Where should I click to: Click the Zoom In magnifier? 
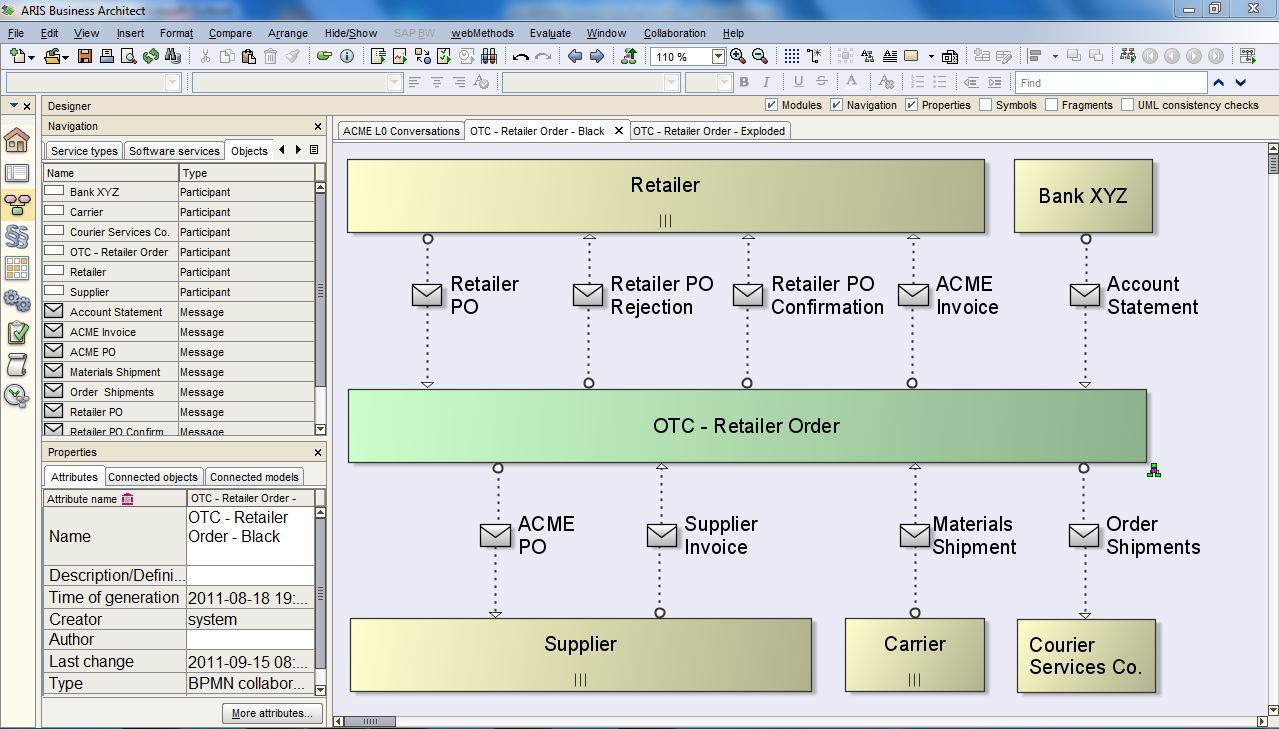738,57
